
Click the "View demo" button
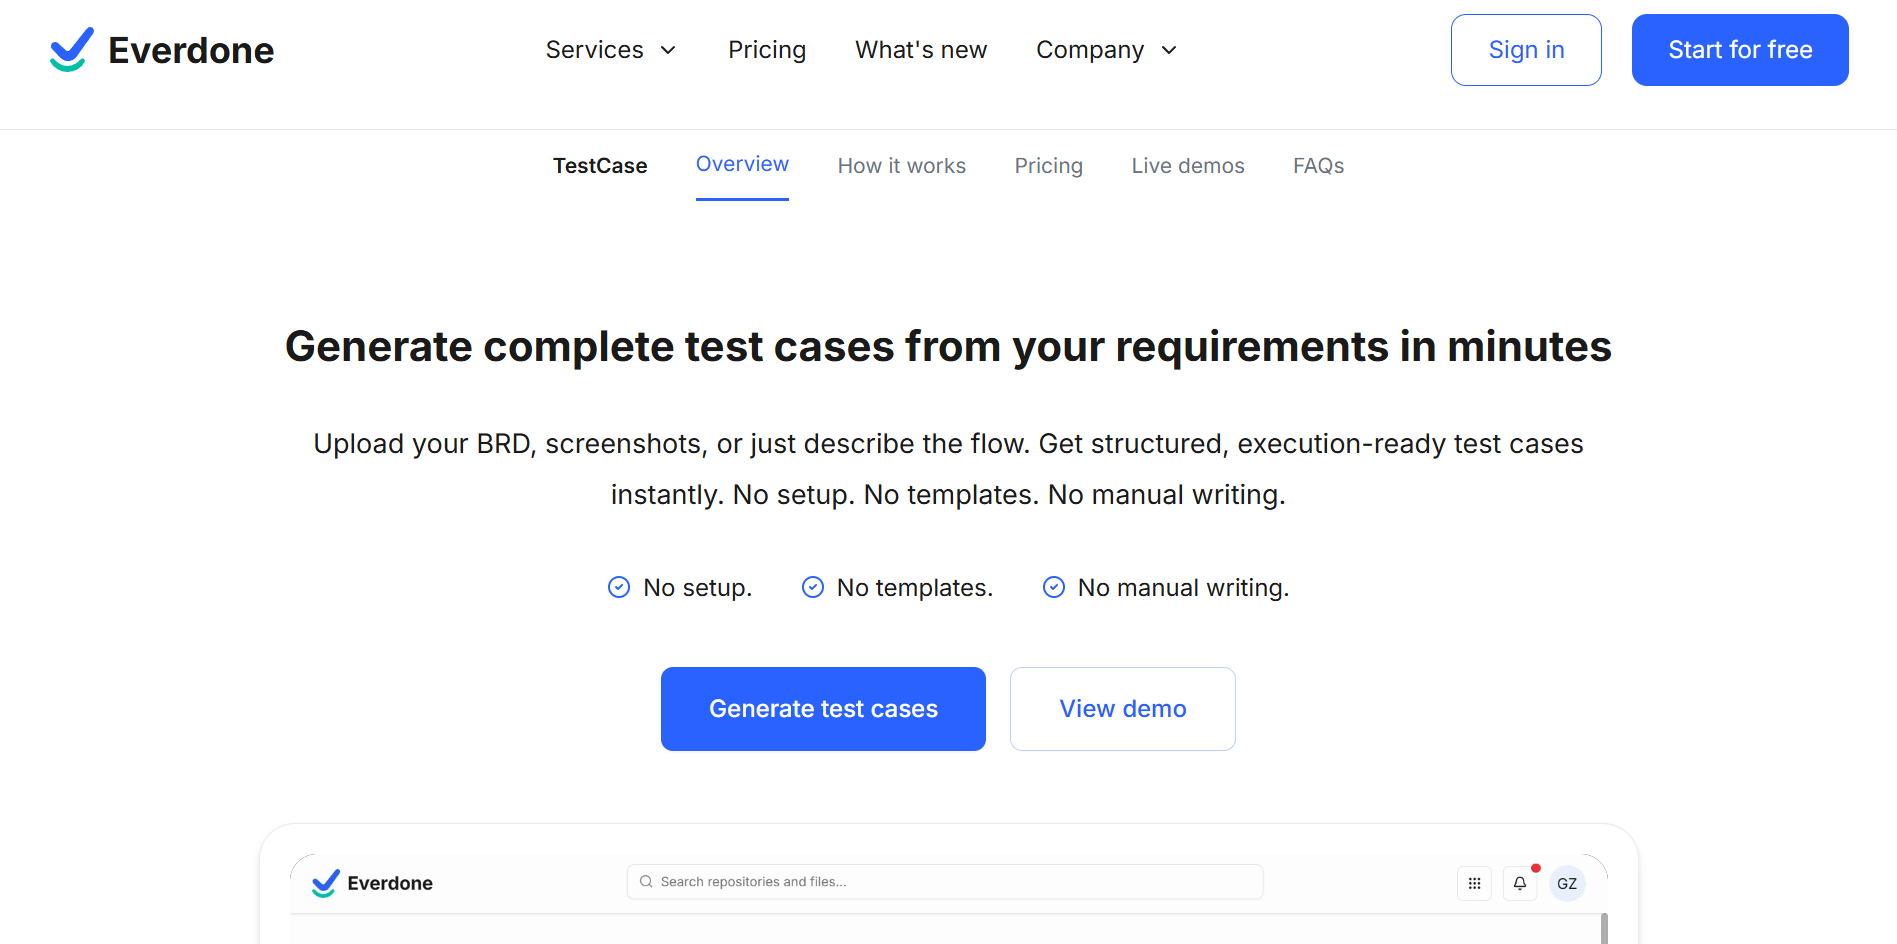click(1122, 708)
